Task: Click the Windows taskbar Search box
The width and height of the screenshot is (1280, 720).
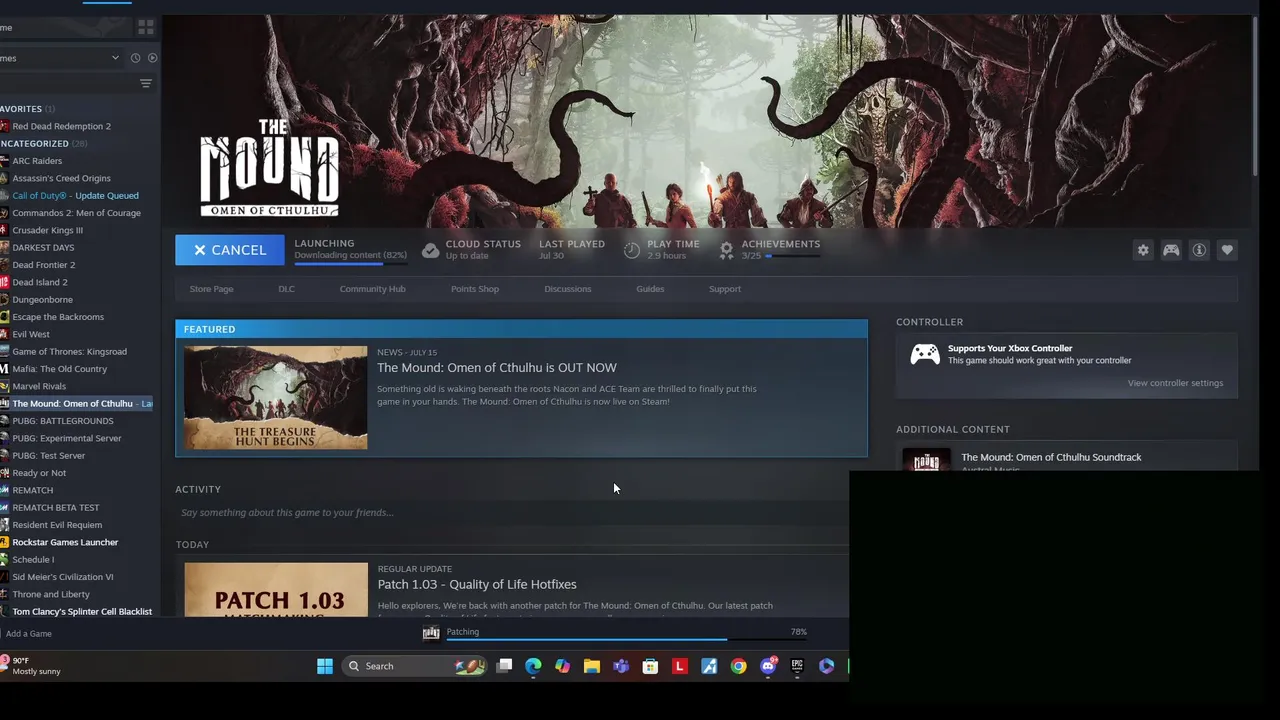Action: click(414, 666)
